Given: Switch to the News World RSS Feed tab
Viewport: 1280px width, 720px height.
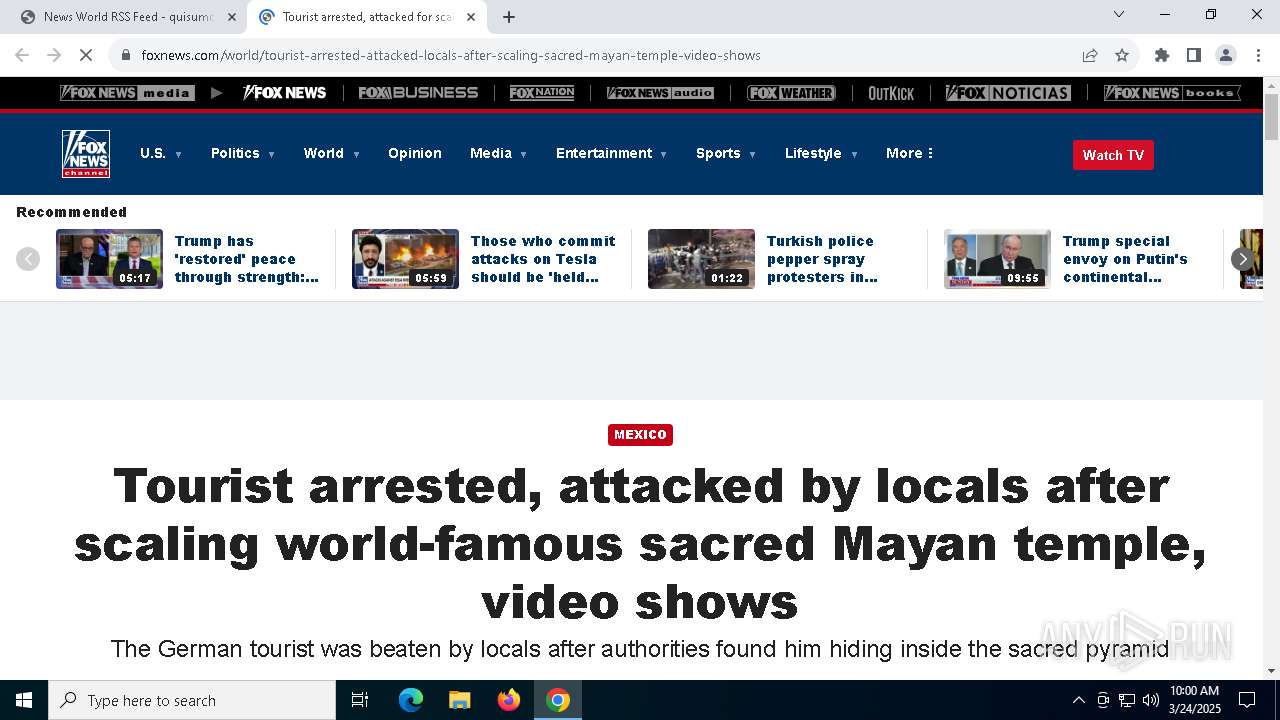Looking at the screenshot, I should (127, 17).
